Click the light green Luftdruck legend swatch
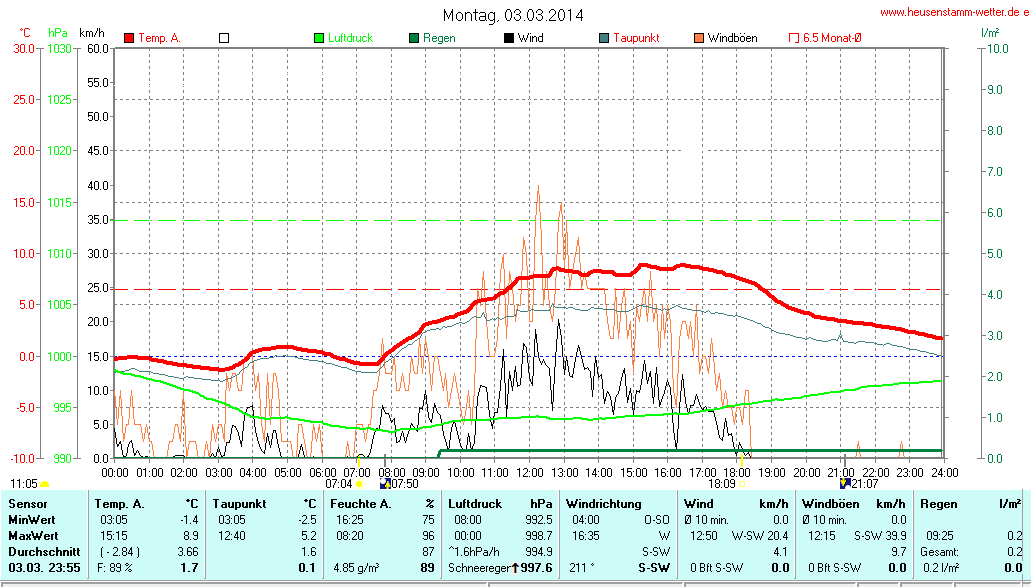 click(x=319, y=38)
